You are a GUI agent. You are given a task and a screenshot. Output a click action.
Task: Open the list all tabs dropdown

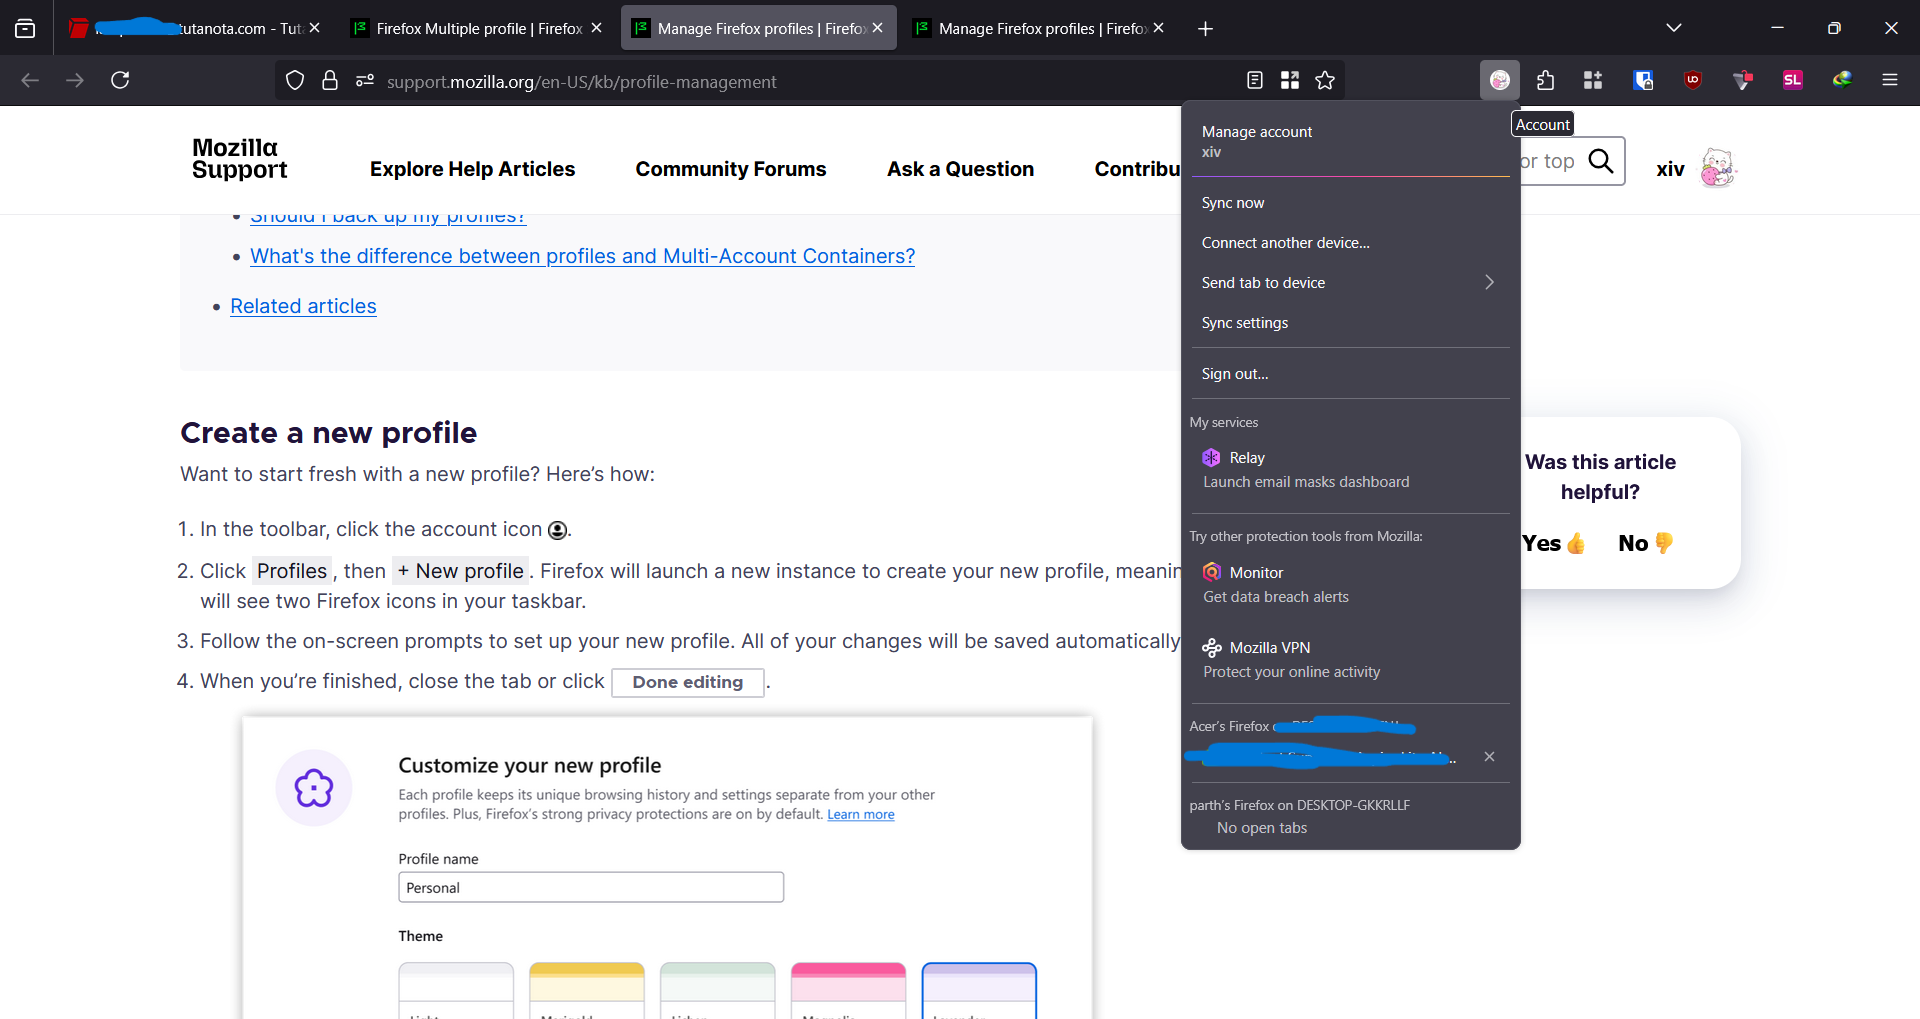click(1673, 28)
